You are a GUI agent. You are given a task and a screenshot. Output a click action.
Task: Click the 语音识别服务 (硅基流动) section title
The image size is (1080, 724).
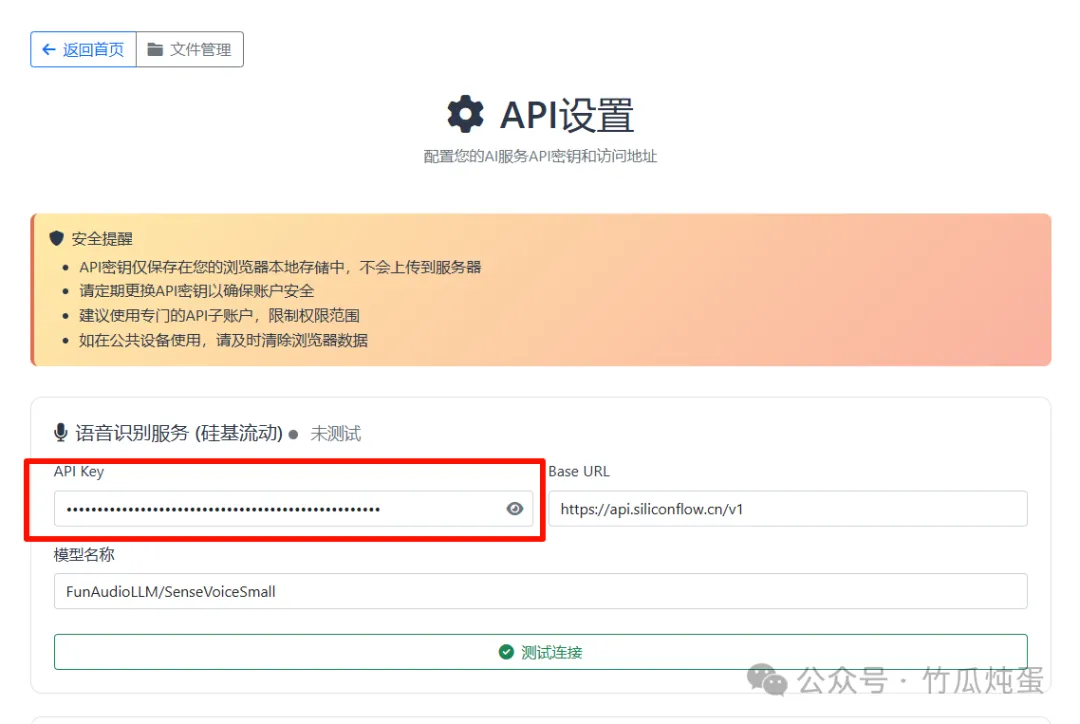click(x=179, y=433)
